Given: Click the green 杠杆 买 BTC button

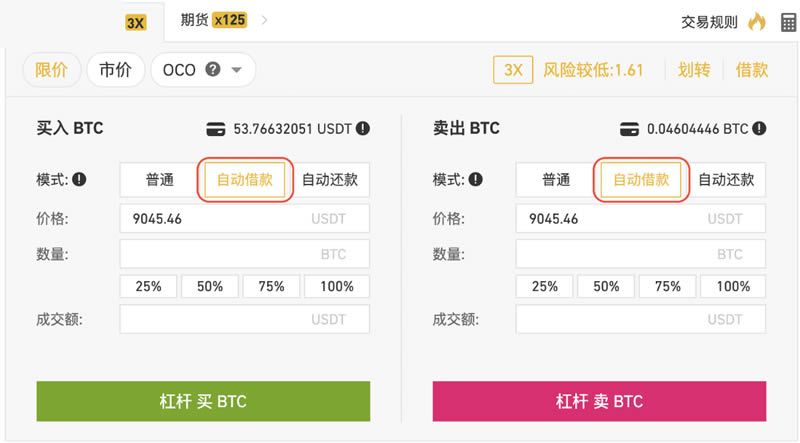Looking at the screenshot, I should click(x=203, y=401).
